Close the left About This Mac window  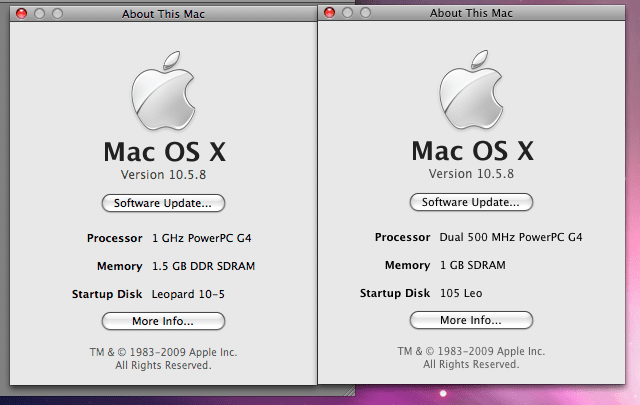tap(22, 14)
